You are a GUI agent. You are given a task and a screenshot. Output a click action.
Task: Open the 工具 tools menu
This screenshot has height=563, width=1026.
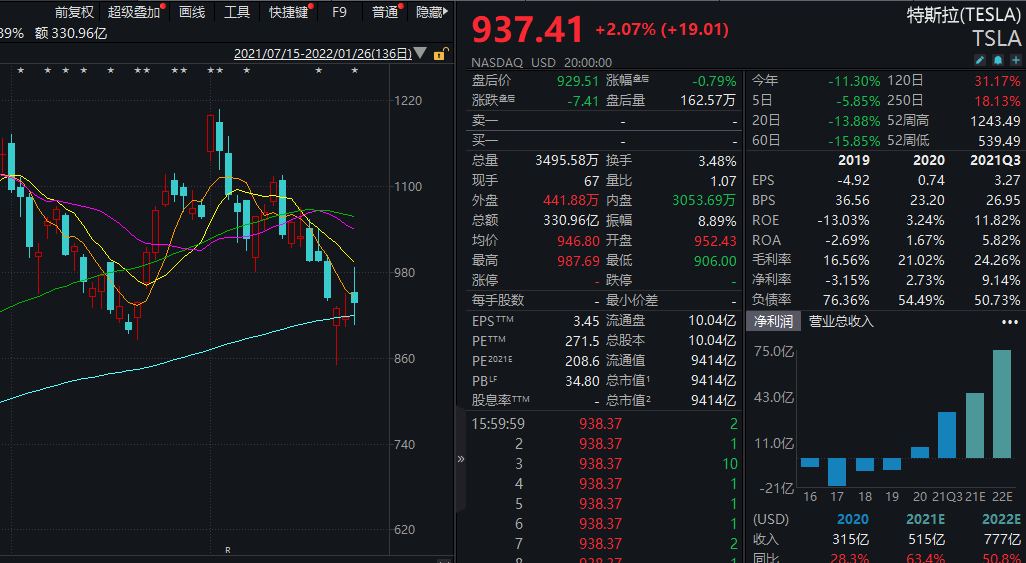click(237, 12)
